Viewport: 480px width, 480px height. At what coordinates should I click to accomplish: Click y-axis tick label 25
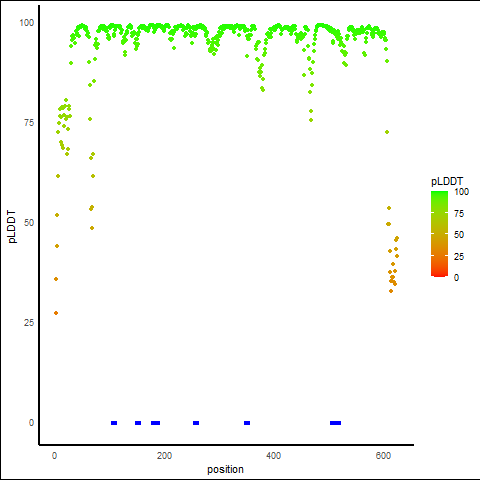point(29,323)
